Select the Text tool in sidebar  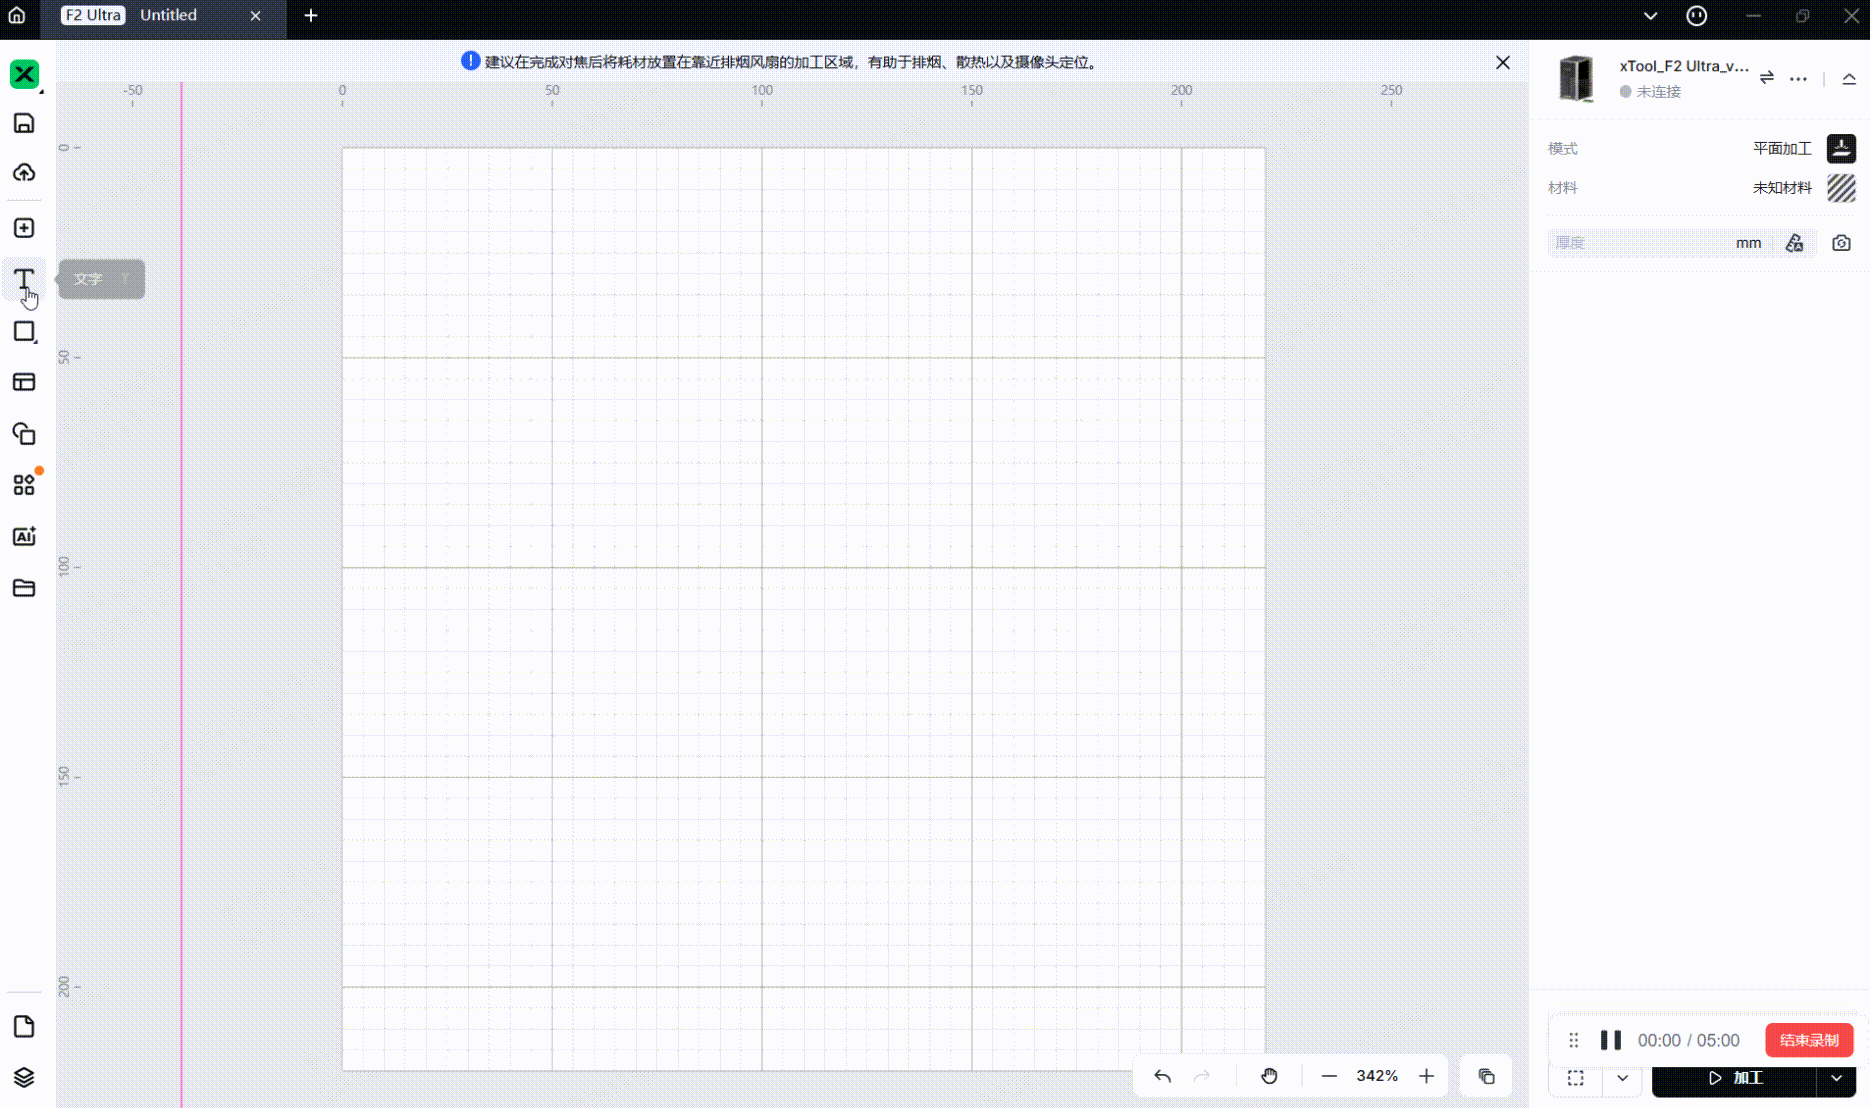[x=24, y=279]
